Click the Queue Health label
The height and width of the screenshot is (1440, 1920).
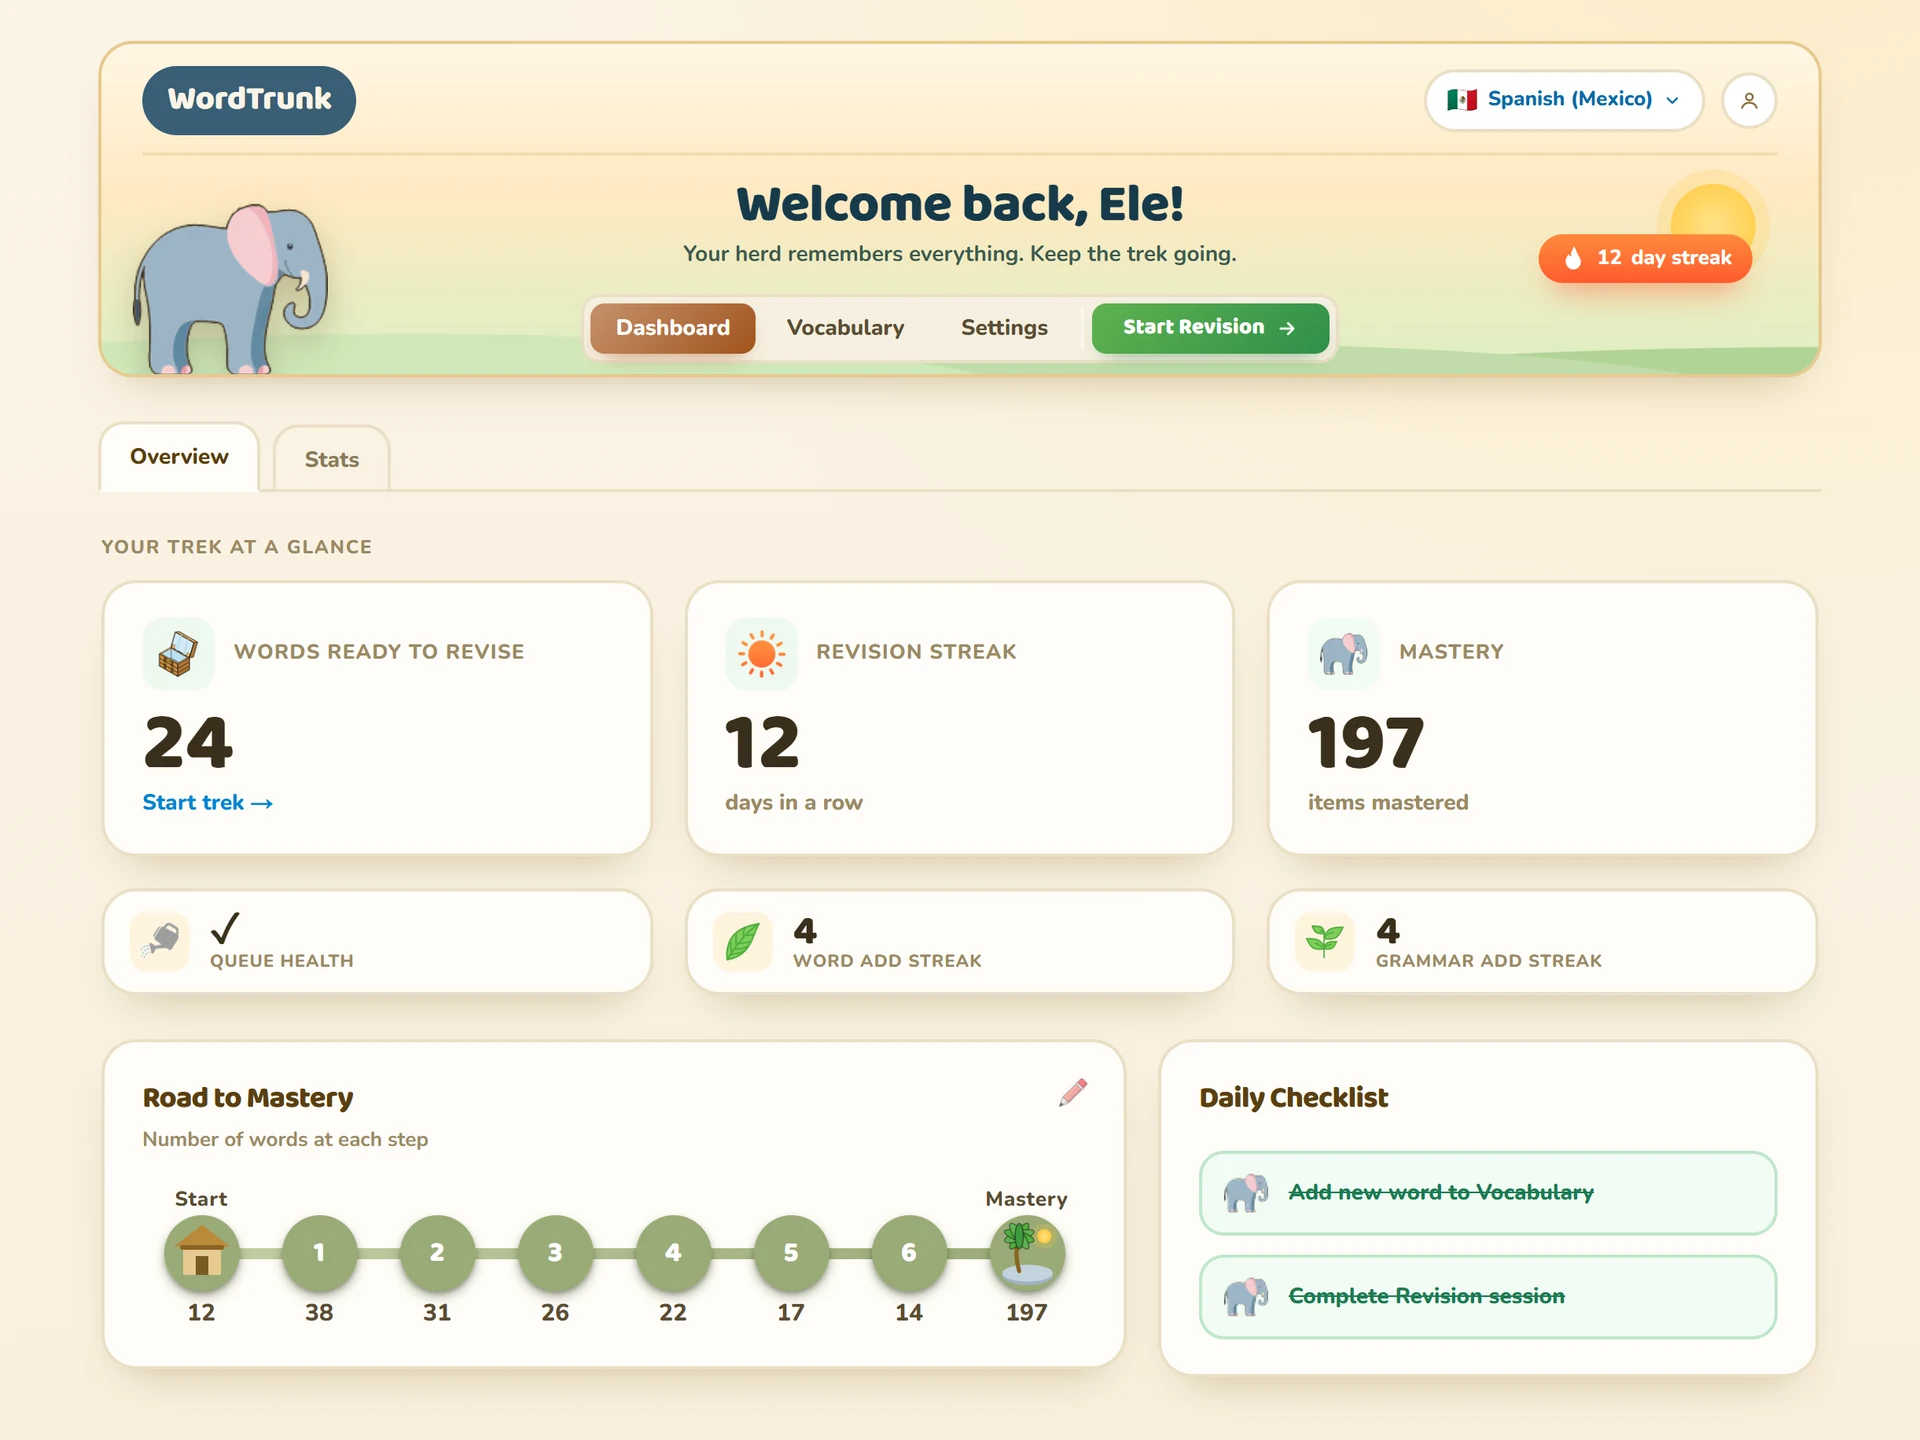[282, 961]
